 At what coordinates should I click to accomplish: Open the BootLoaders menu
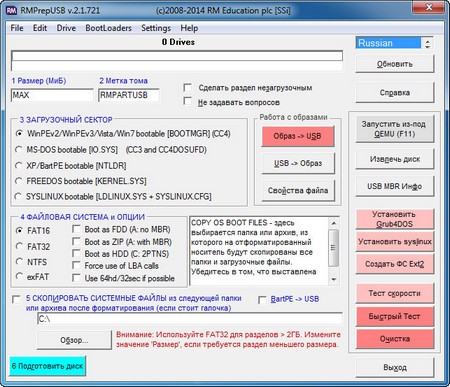pyautogui.click(x=108, y=28)
